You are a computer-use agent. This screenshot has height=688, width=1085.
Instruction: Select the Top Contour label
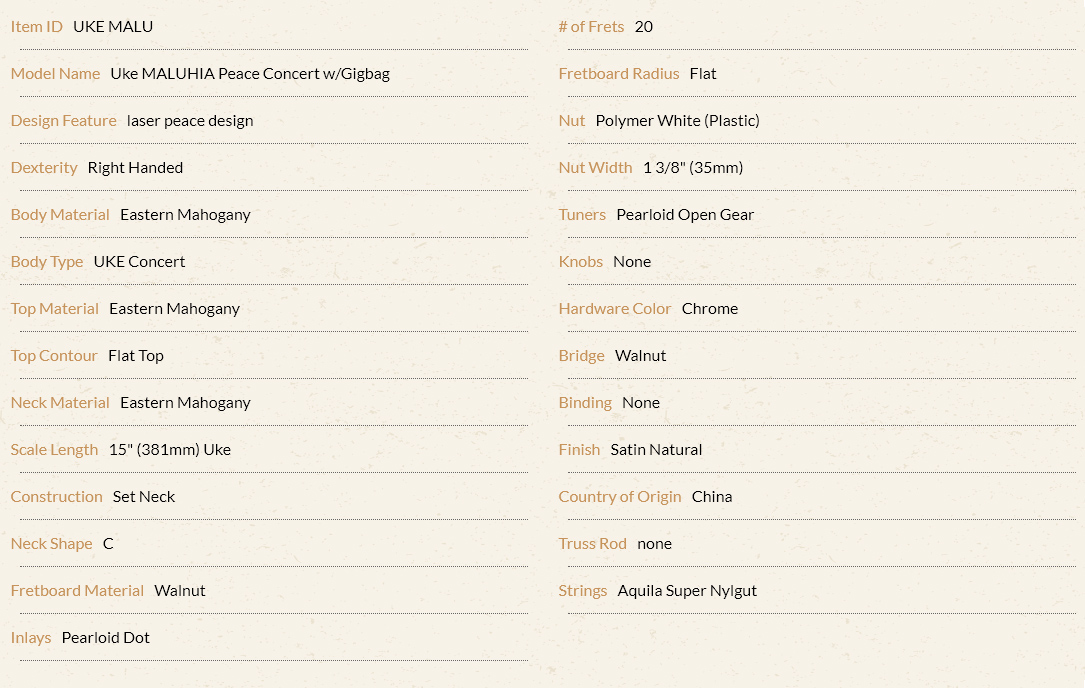(54, 356)
